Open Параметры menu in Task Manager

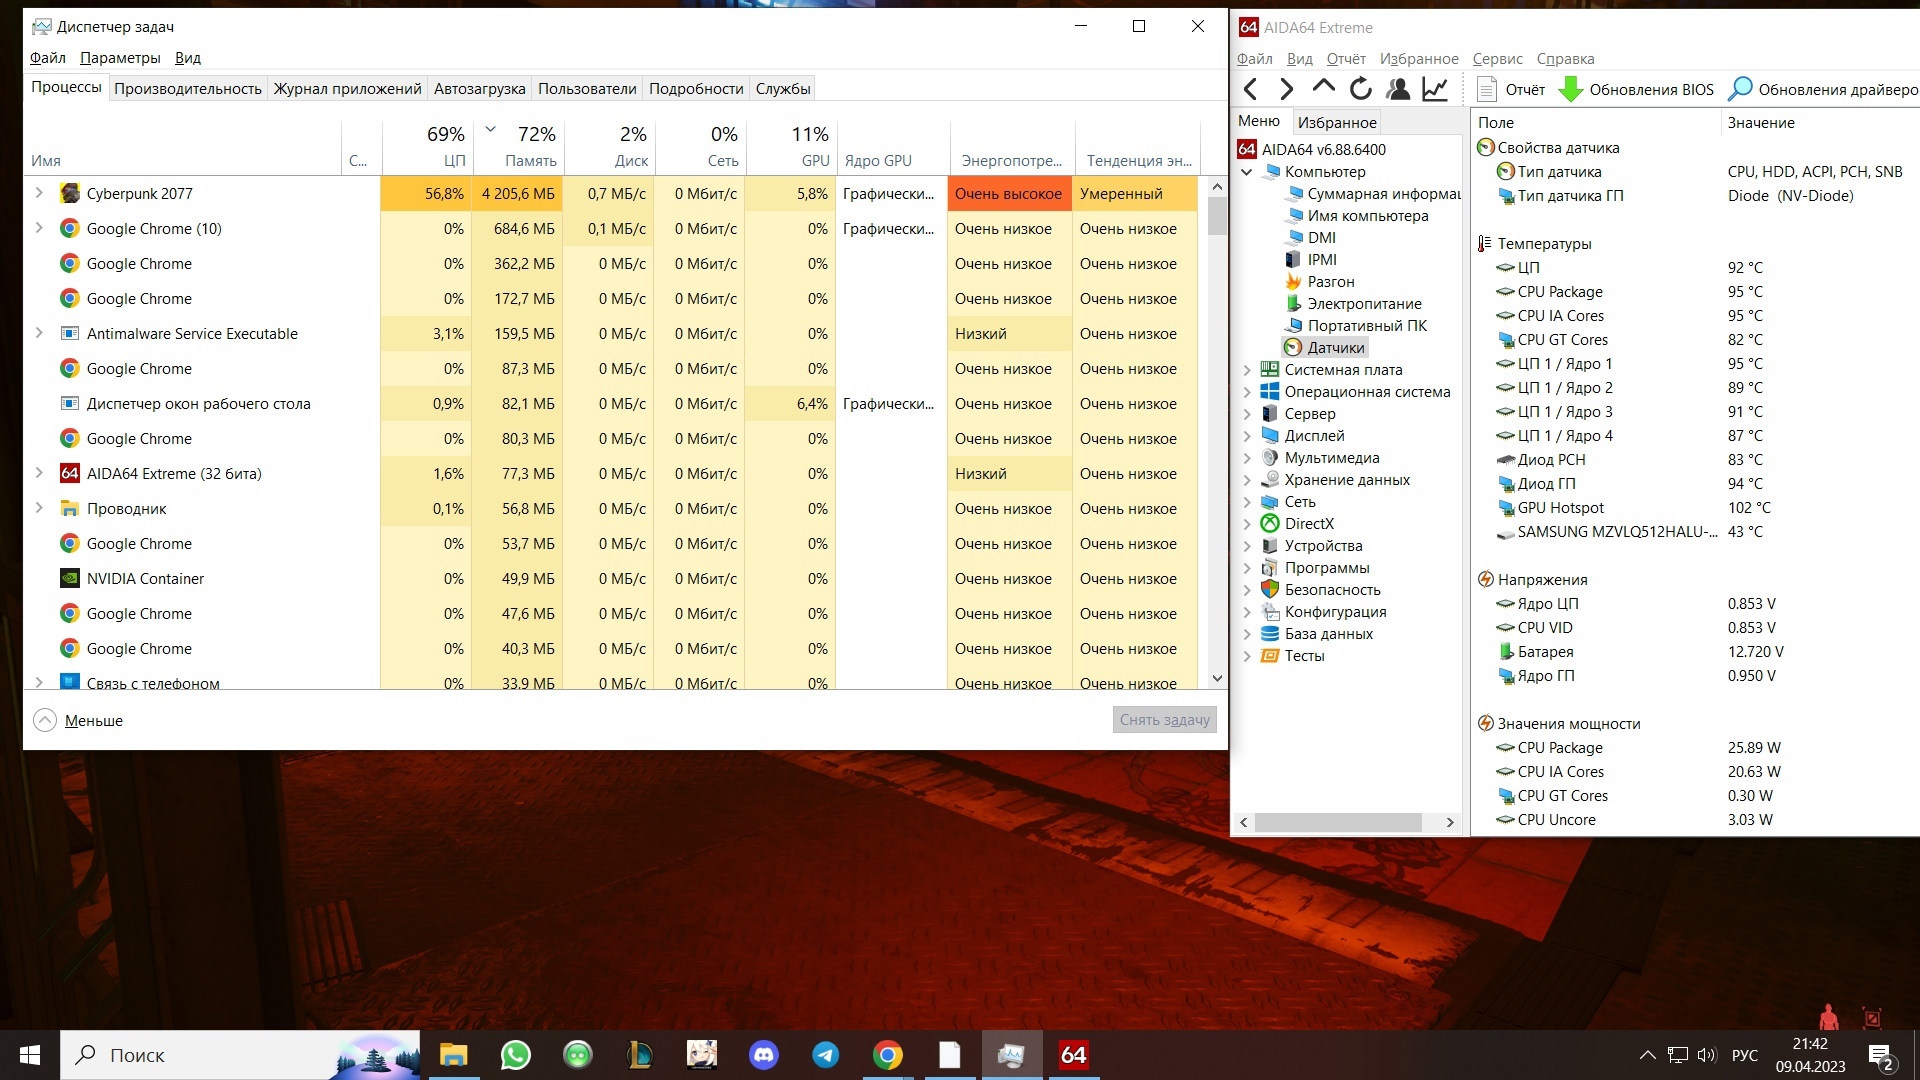click(x=120, y=58)
